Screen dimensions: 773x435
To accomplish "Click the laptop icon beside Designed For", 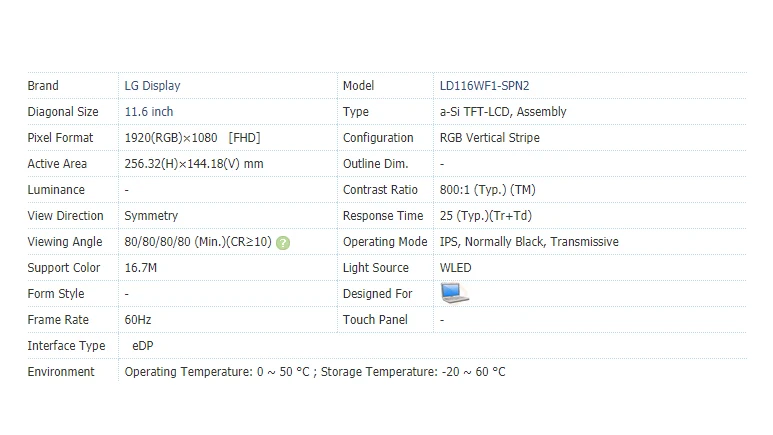I will click(x=454, y=293).
